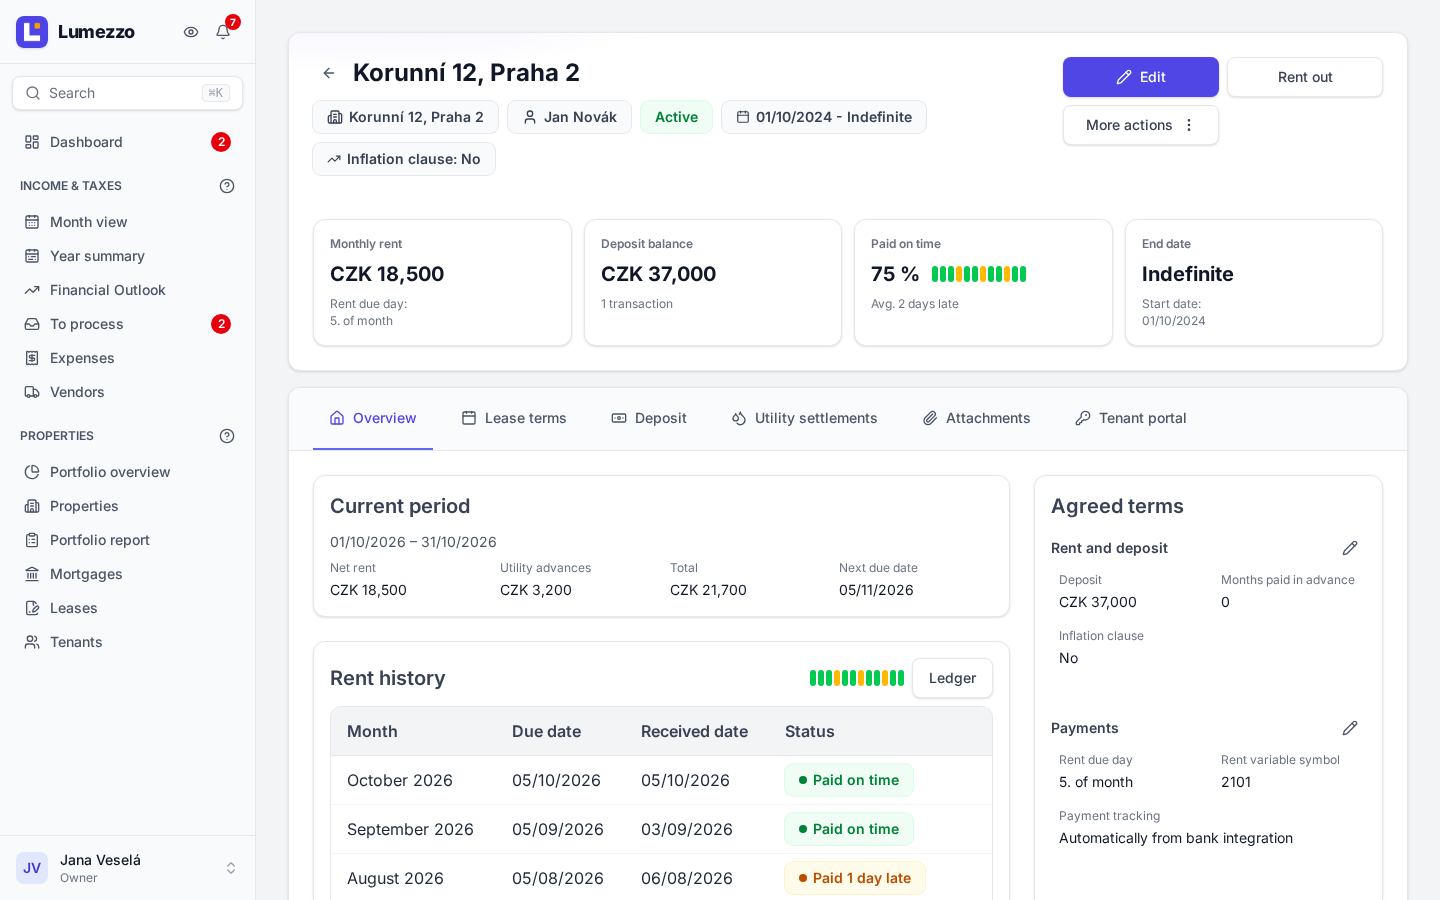Viewport: 1440px width, 900px height.
Task: Switch to Overview tab
Action: [373, 418]
